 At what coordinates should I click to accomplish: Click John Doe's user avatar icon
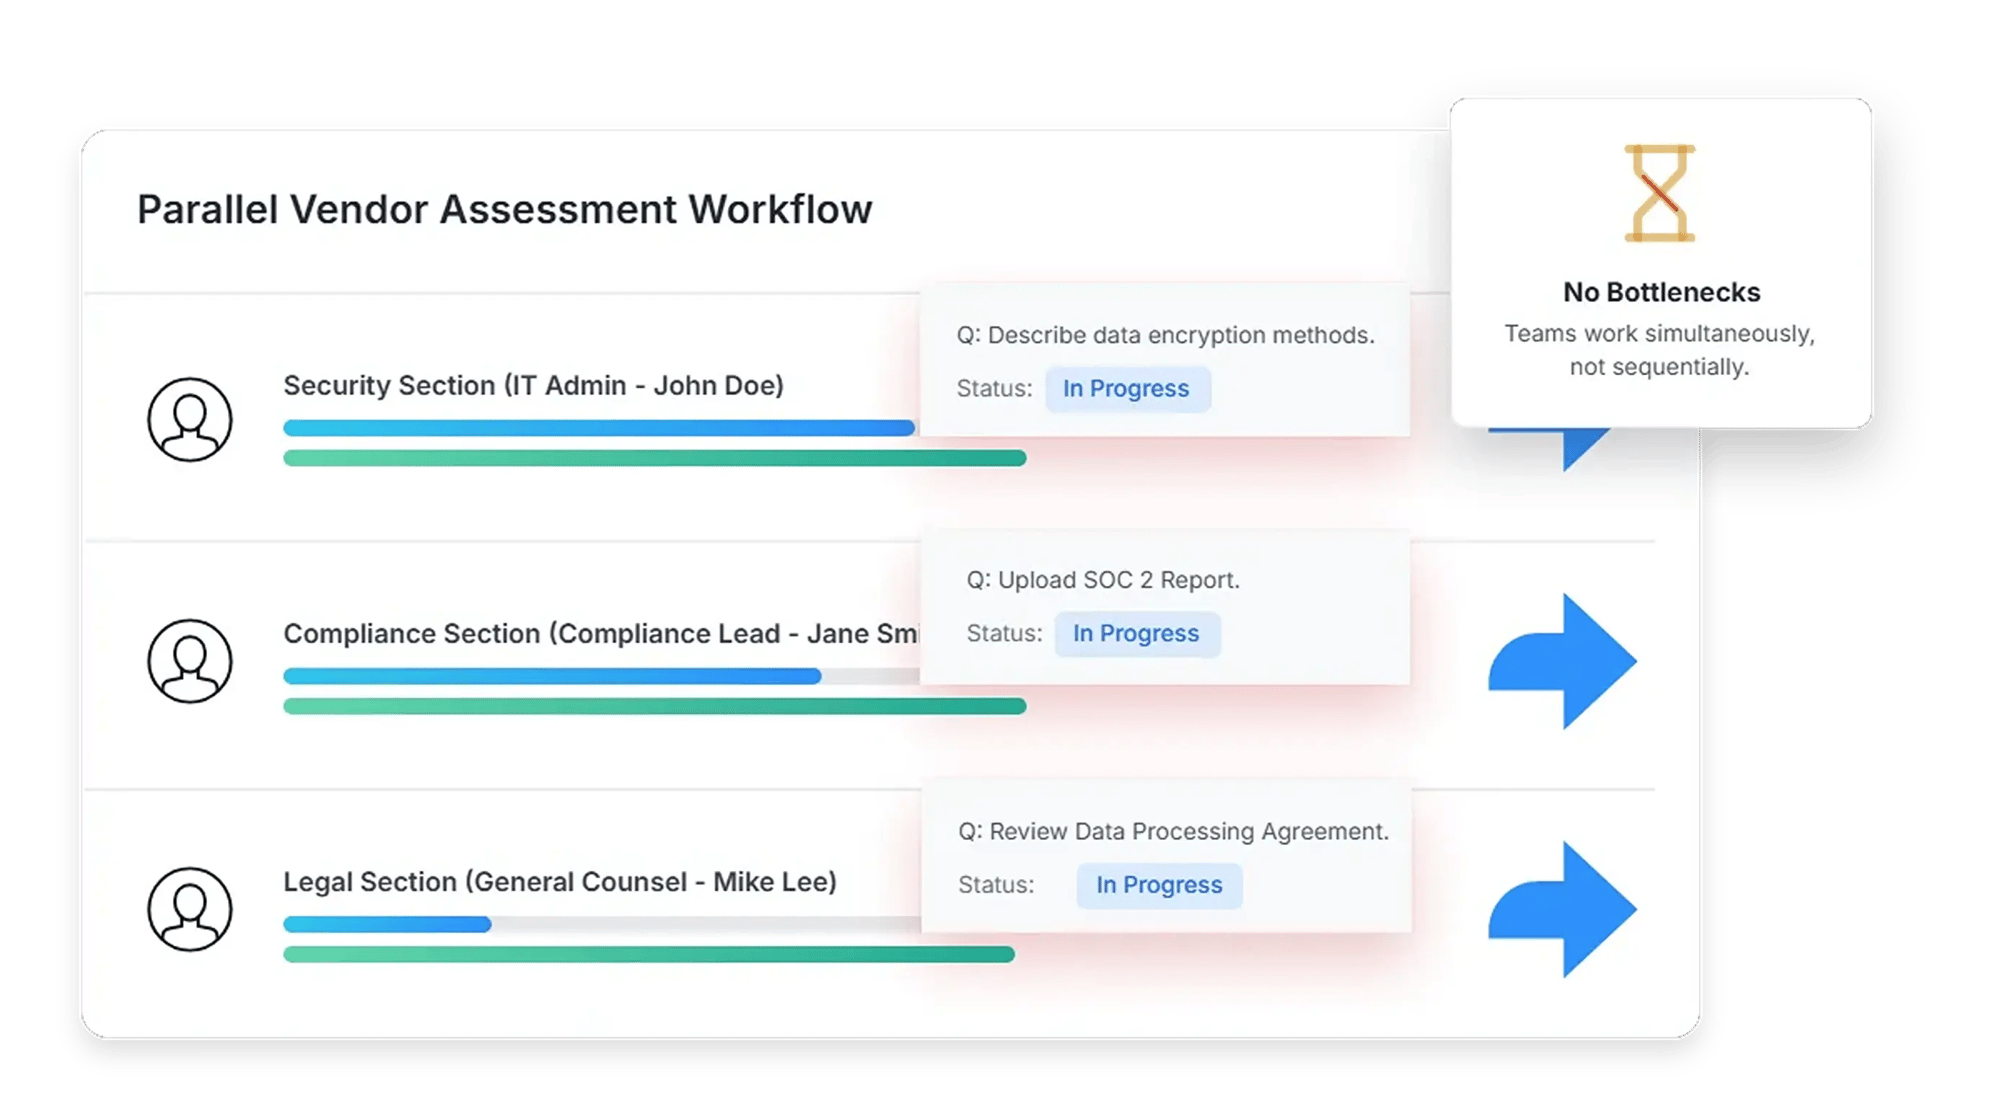[190, 419]
